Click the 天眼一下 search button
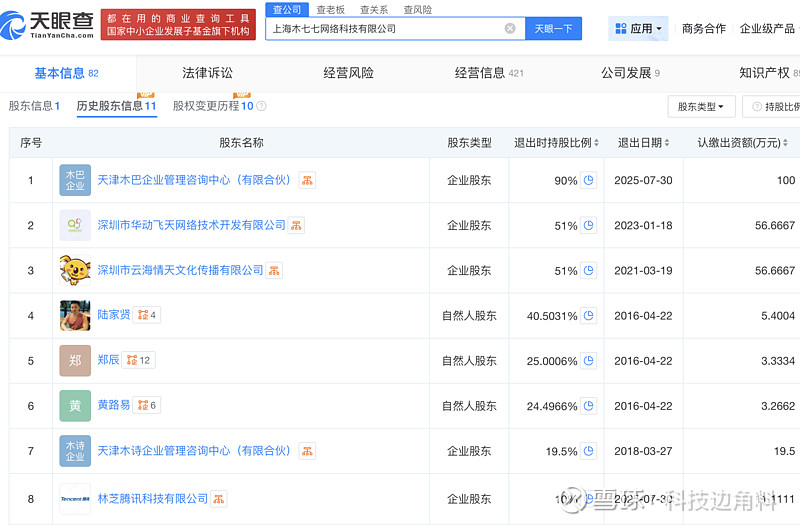Image resolution: width=800 pixels, height=525 pixels. coord(554,29)
